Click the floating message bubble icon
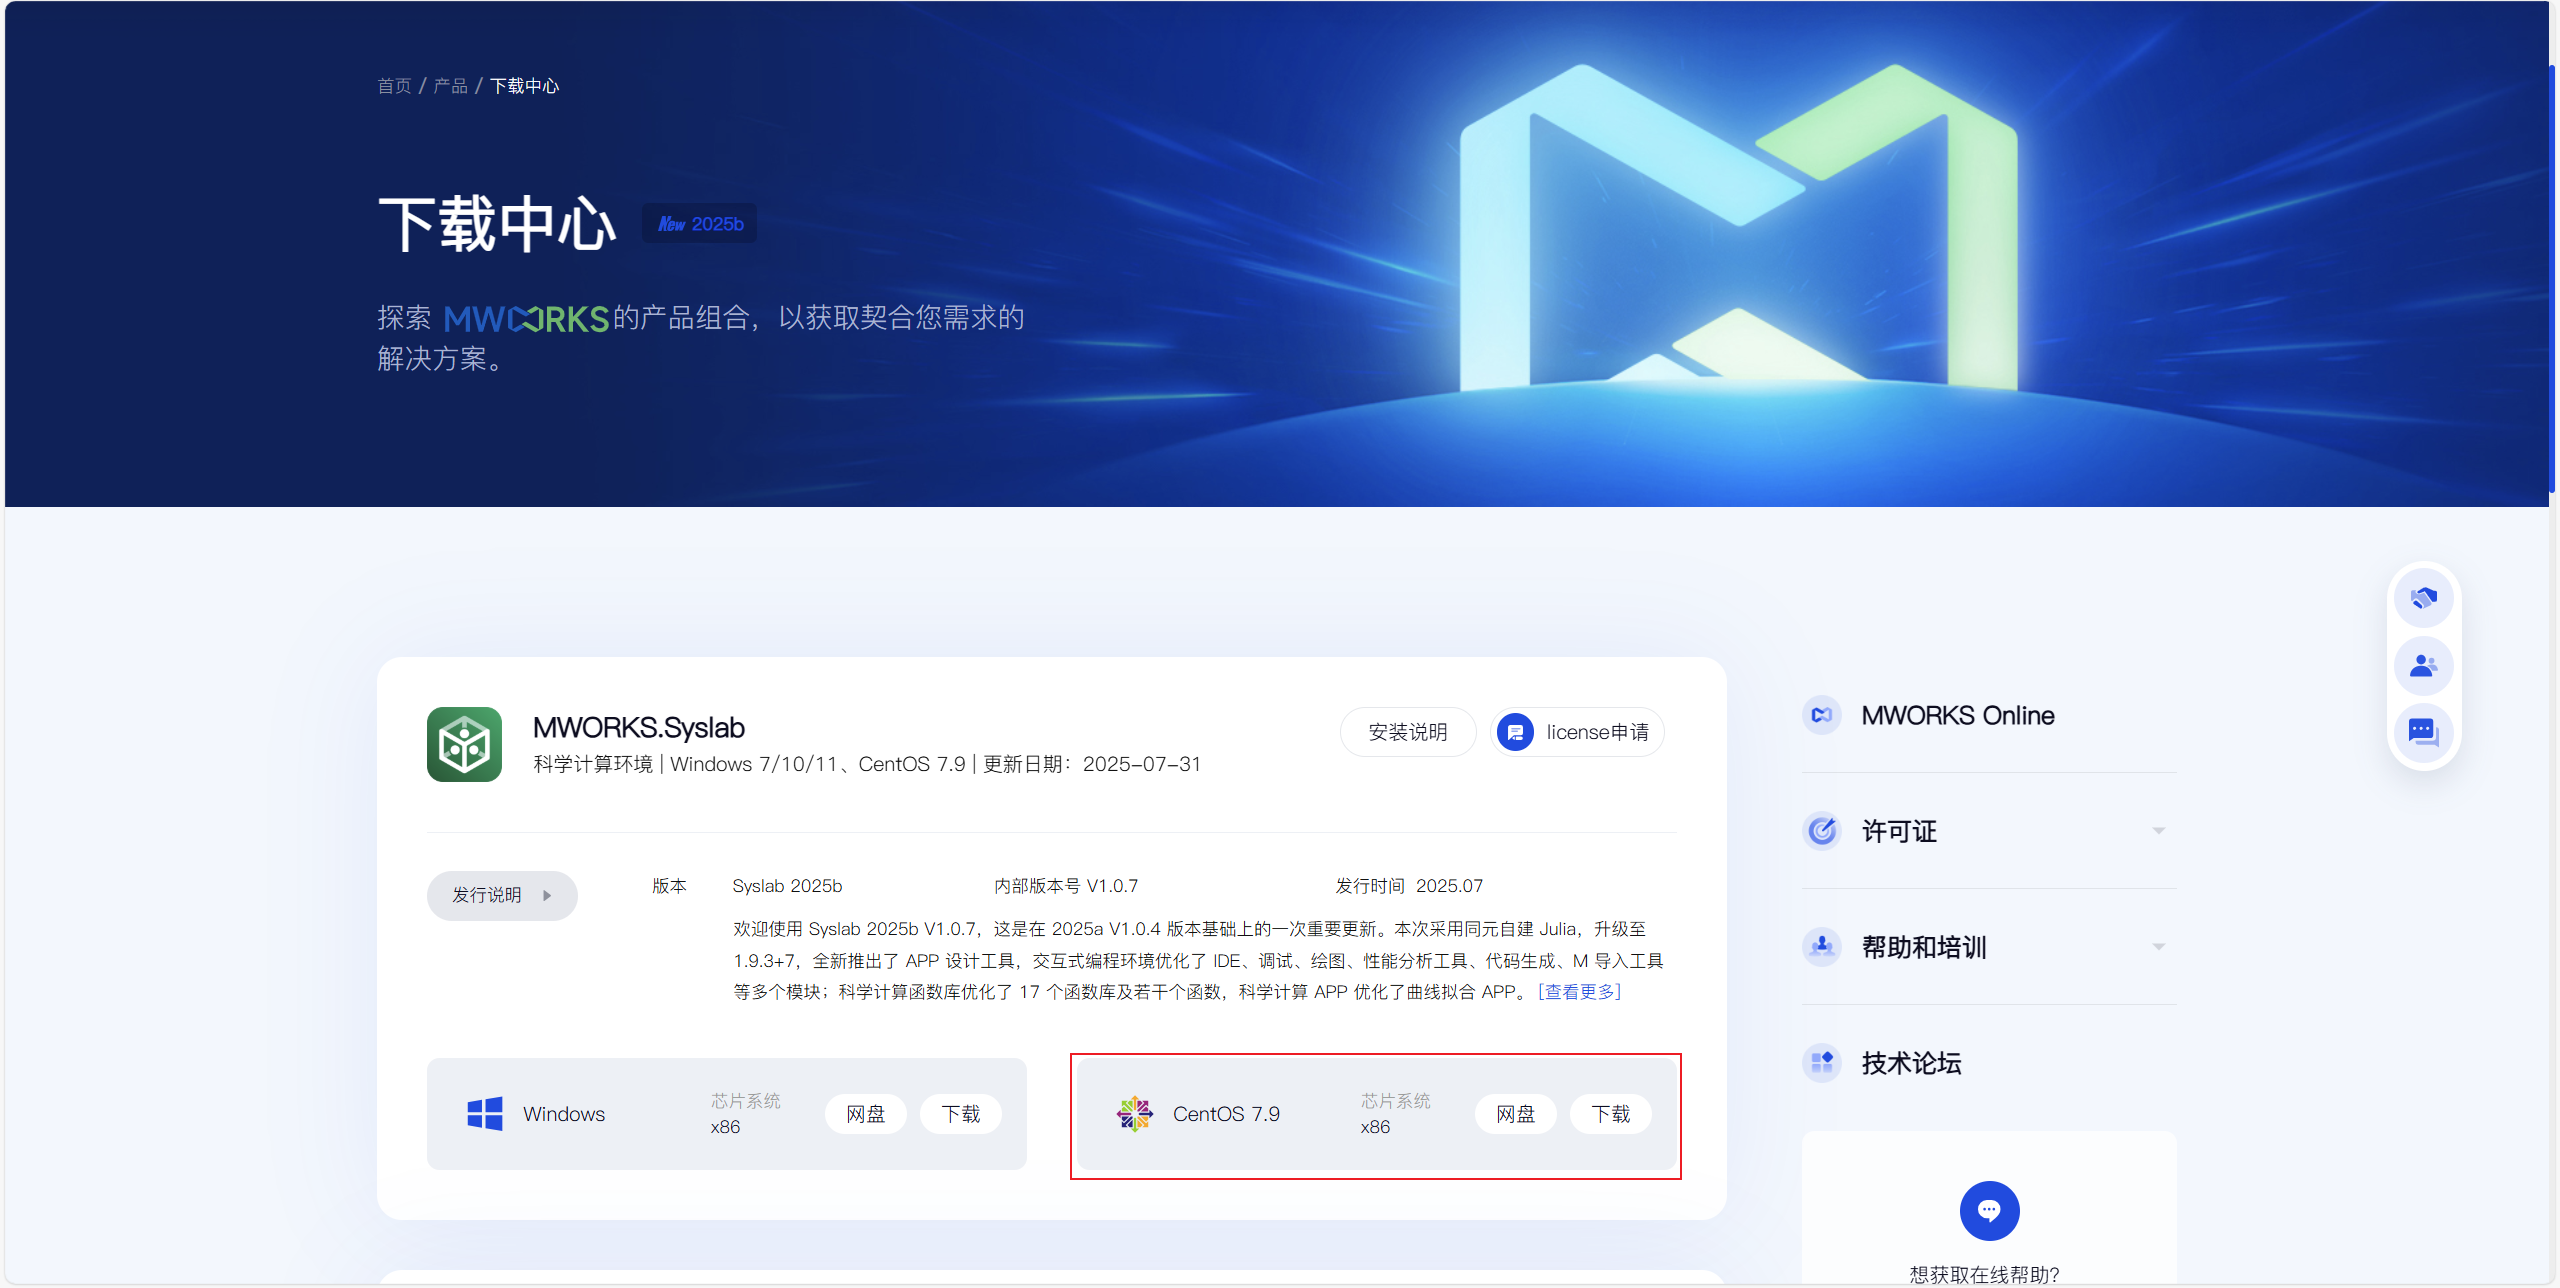Image resolution: width=2560 pixels, height=1288 pixels. click(x=2423, y=732)
